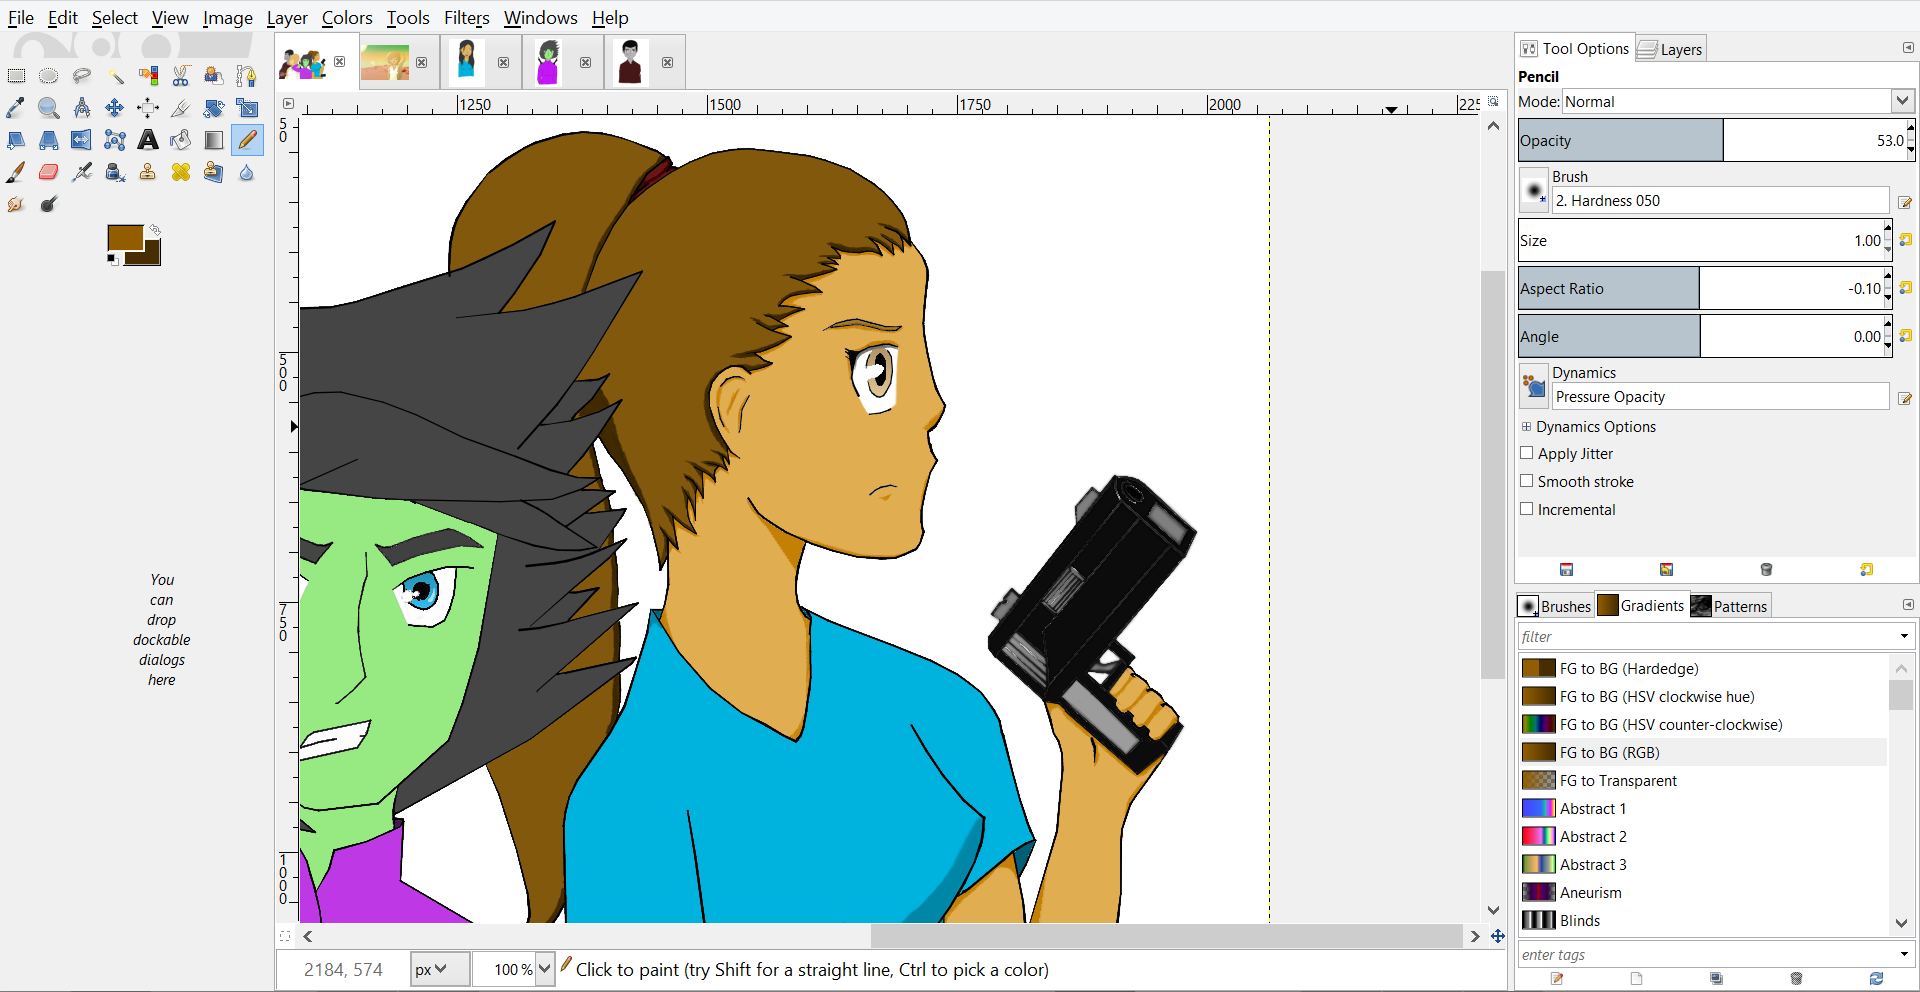Image resolution: width=1920 pixels, height=992 pixels.
Task: Select the Paths tool
Action: click(247, 76)
